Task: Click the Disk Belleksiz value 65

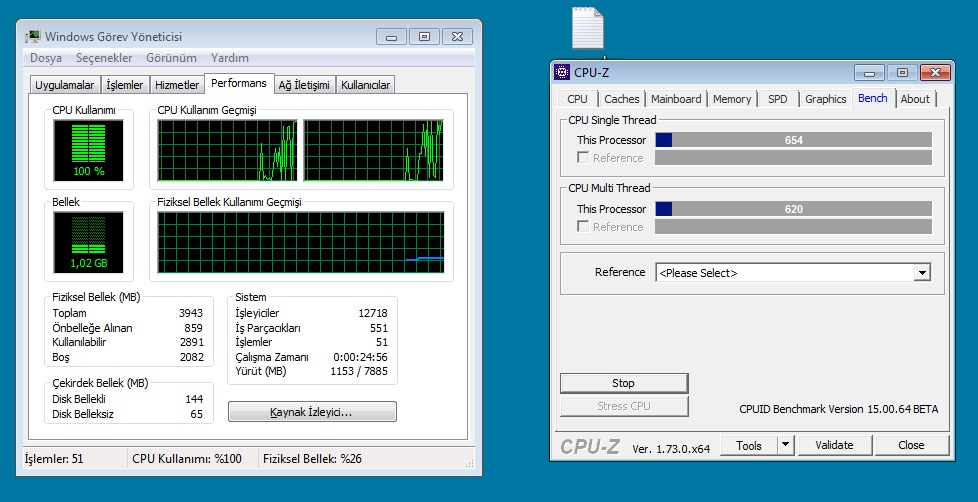Action: point(196,414)
